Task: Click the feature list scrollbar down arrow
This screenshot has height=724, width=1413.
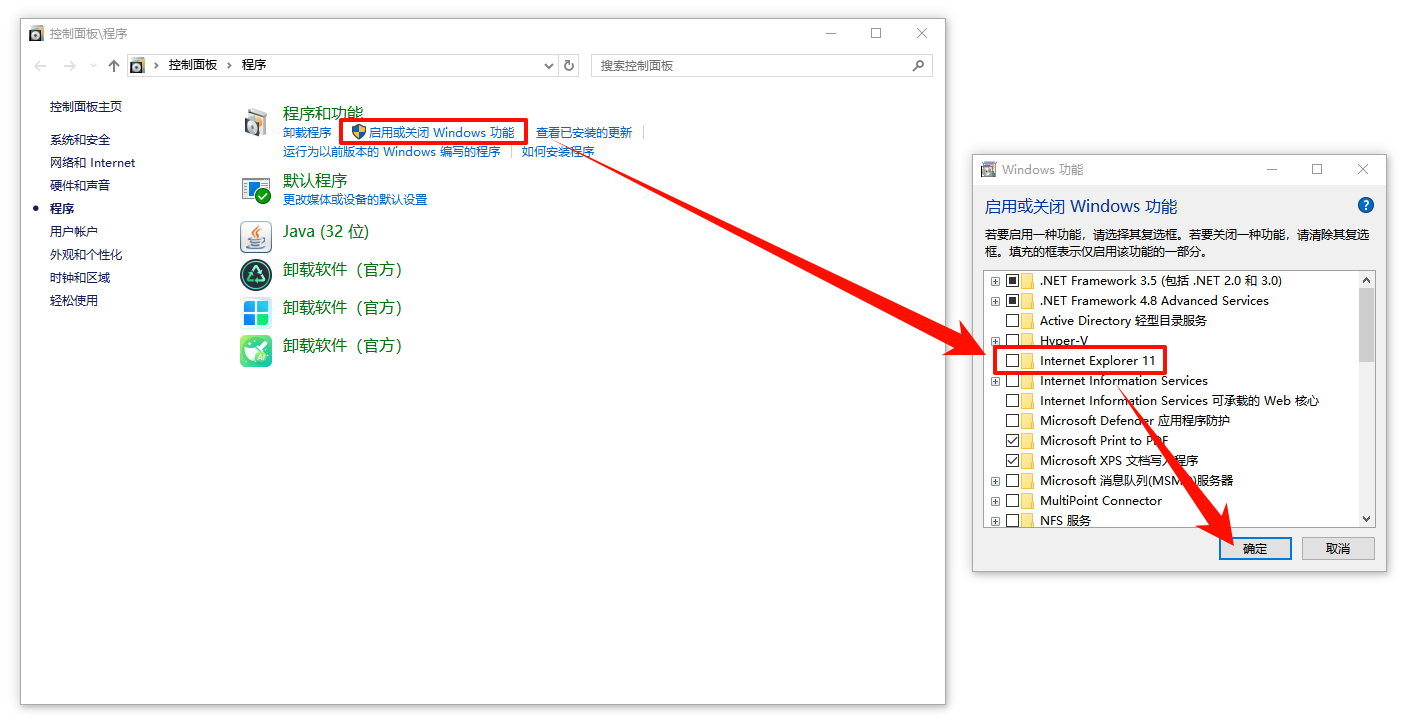Action: click(1367, 519)
